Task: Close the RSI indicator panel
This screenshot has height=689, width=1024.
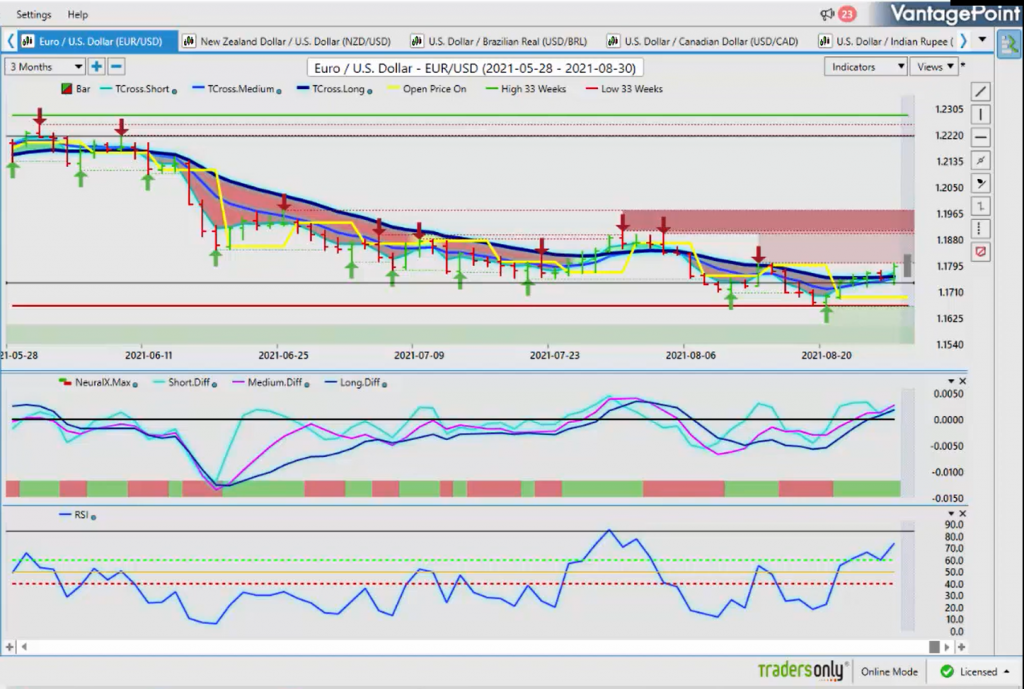Action: click(963, 514)
